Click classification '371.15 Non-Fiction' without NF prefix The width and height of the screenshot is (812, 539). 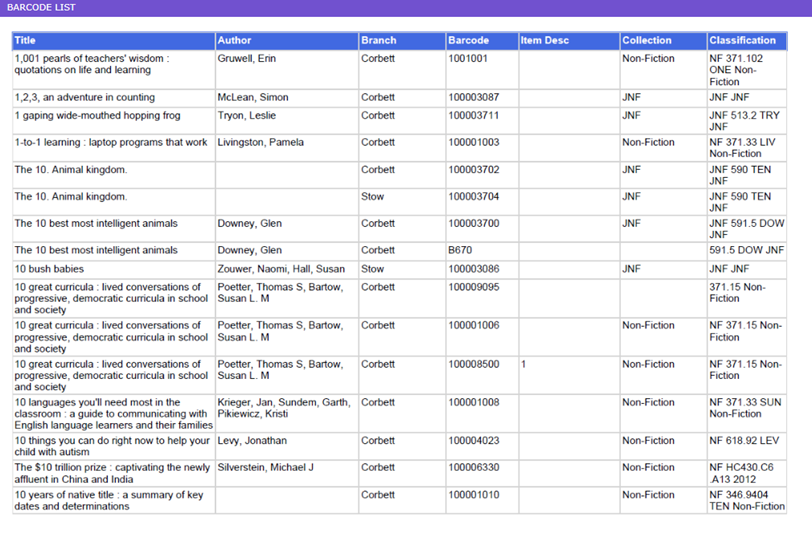point(737,293)
